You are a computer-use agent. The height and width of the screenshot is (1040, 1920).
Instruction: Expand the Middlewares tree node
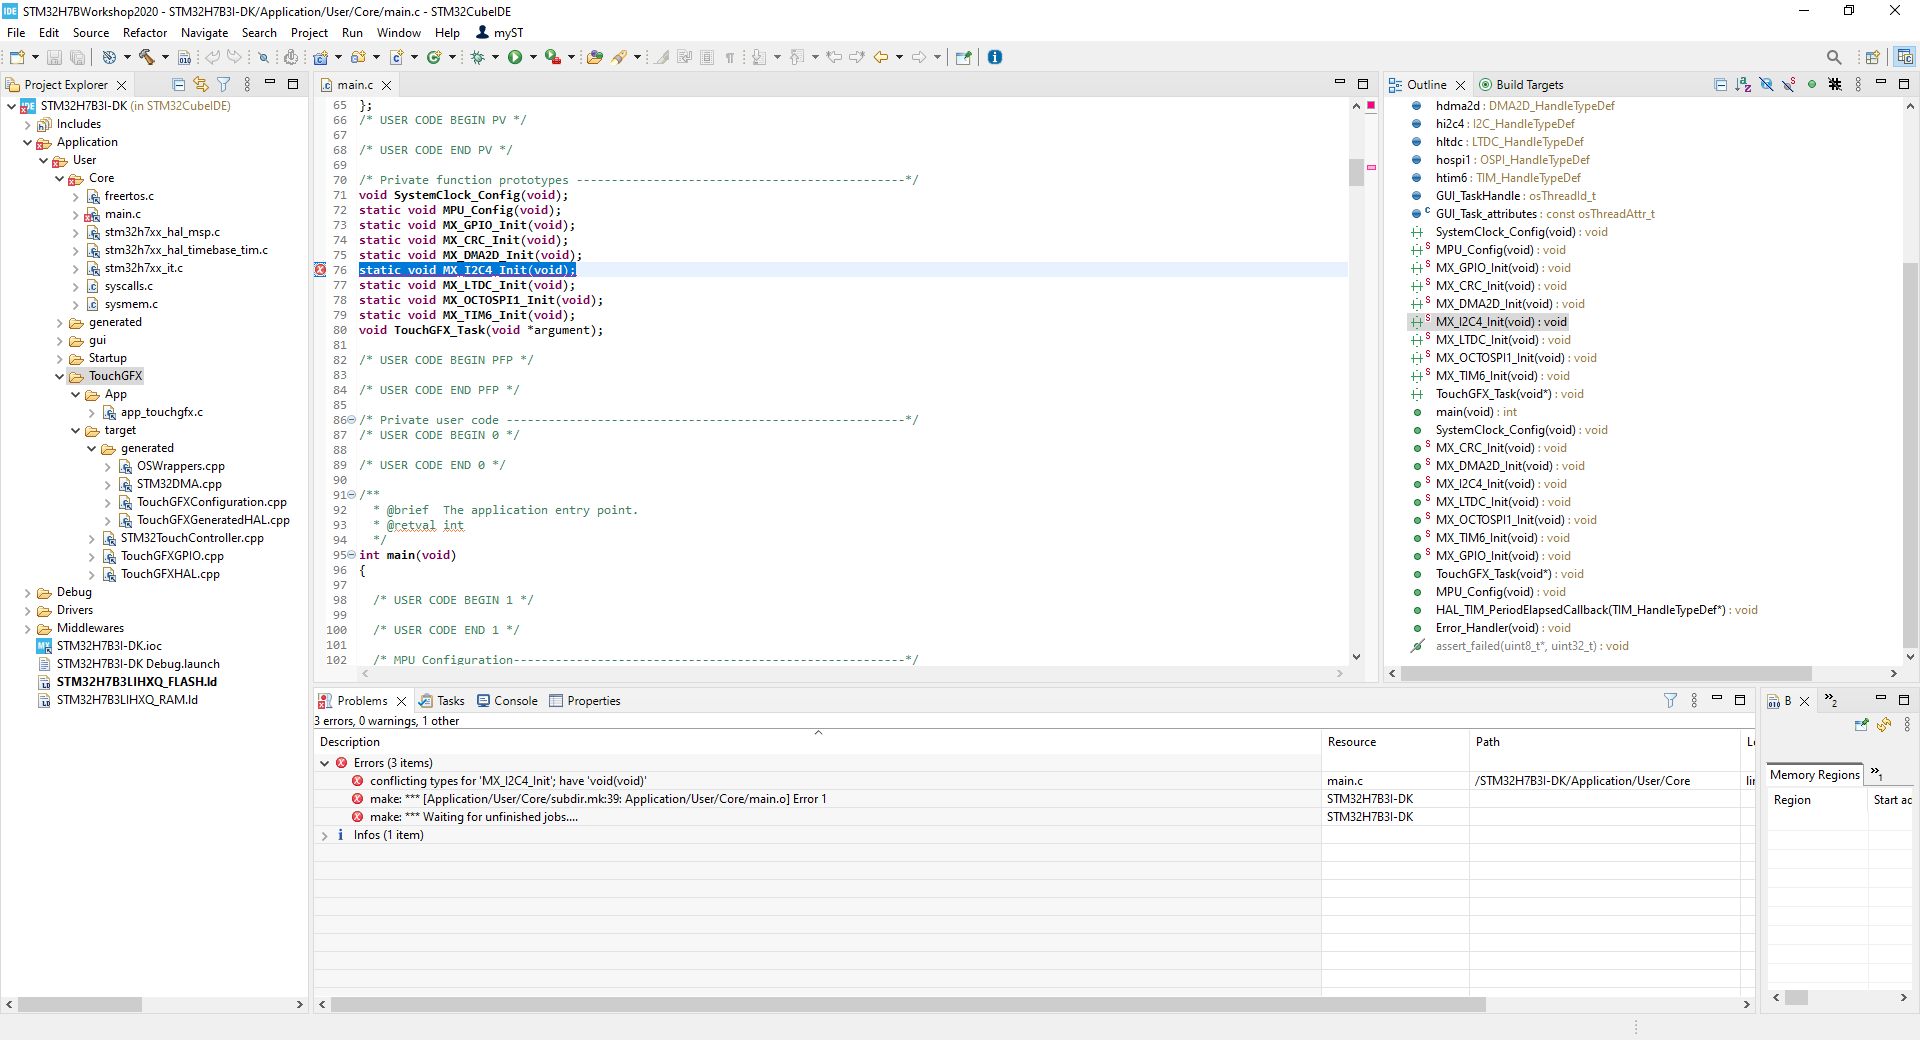point(27,628)
